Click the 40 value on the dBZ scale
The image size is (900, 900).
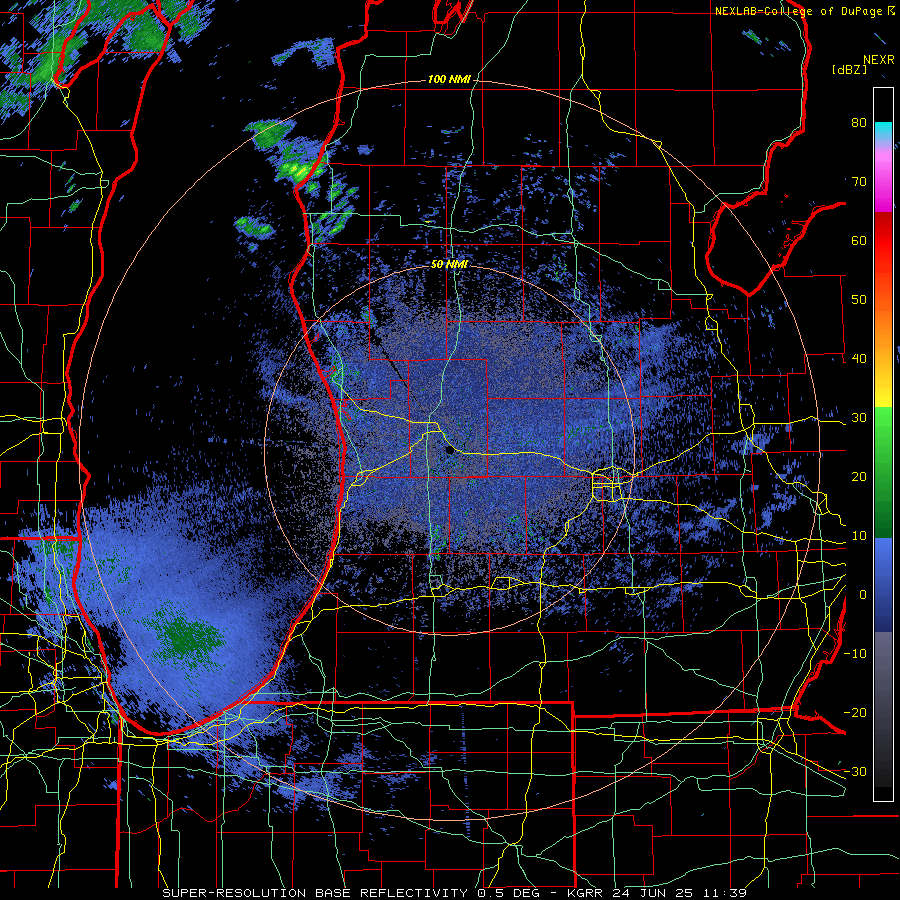[x=859, y=359]
